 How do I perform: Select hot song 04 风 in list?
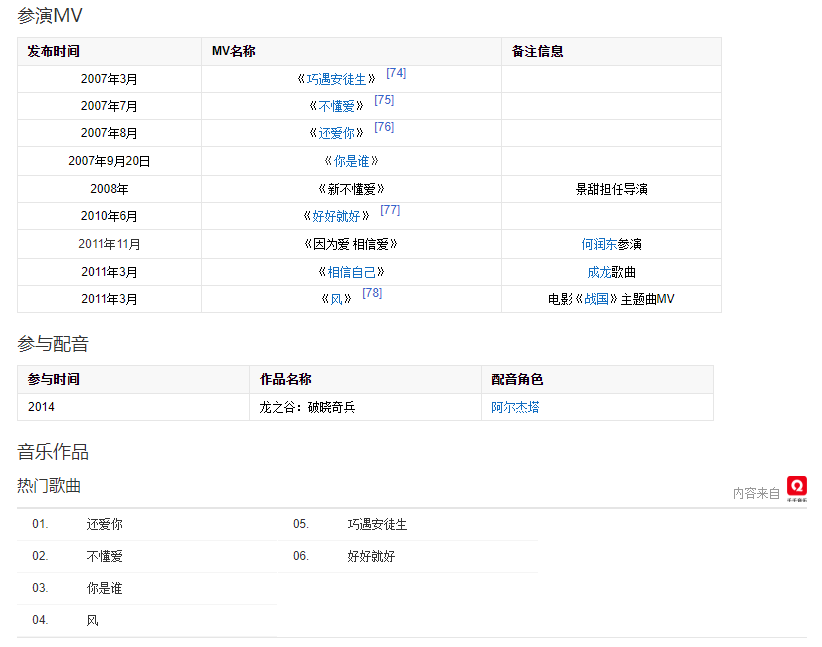(93, 620)
